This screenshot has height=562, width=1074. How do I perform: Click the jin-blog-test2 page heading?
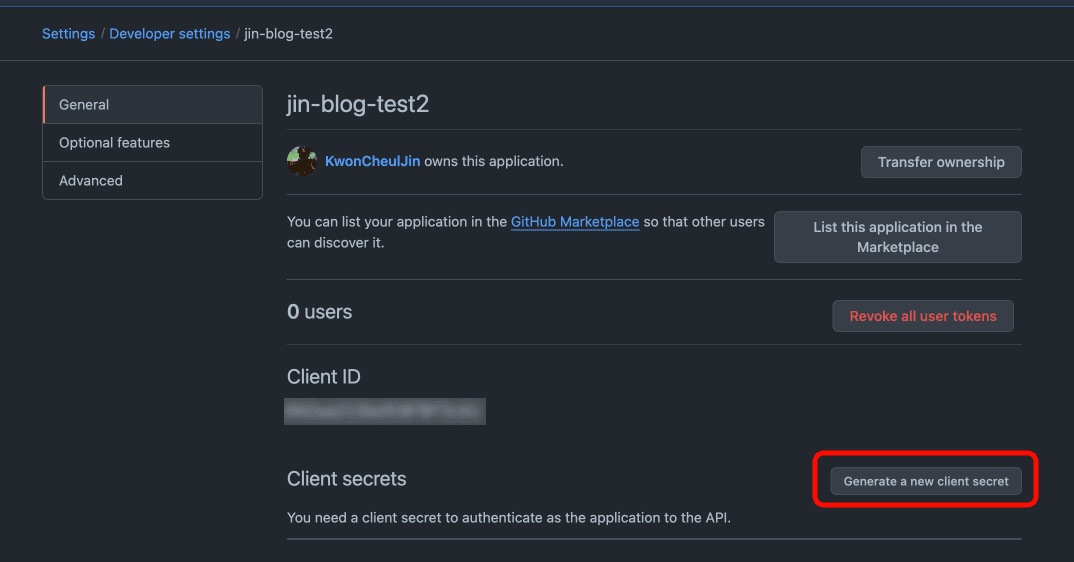tap(358, 104)
